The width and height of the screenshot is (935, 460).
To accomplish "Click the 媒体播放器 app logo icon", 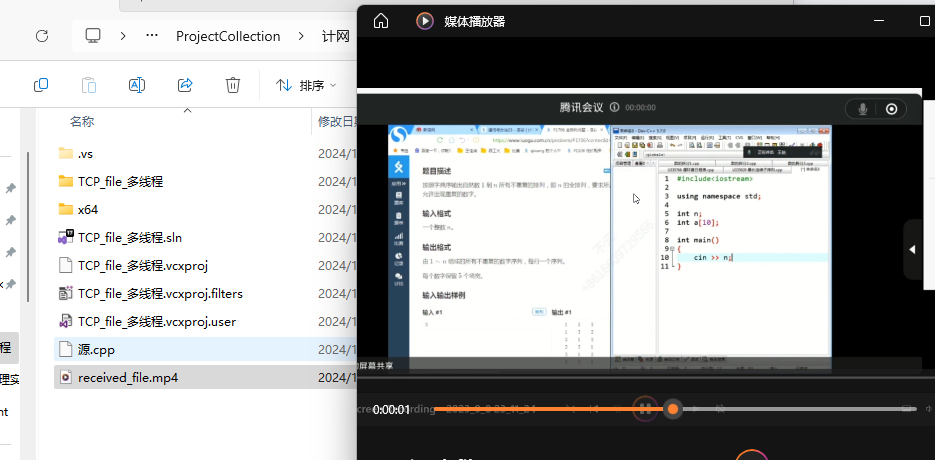I will 425,21.
